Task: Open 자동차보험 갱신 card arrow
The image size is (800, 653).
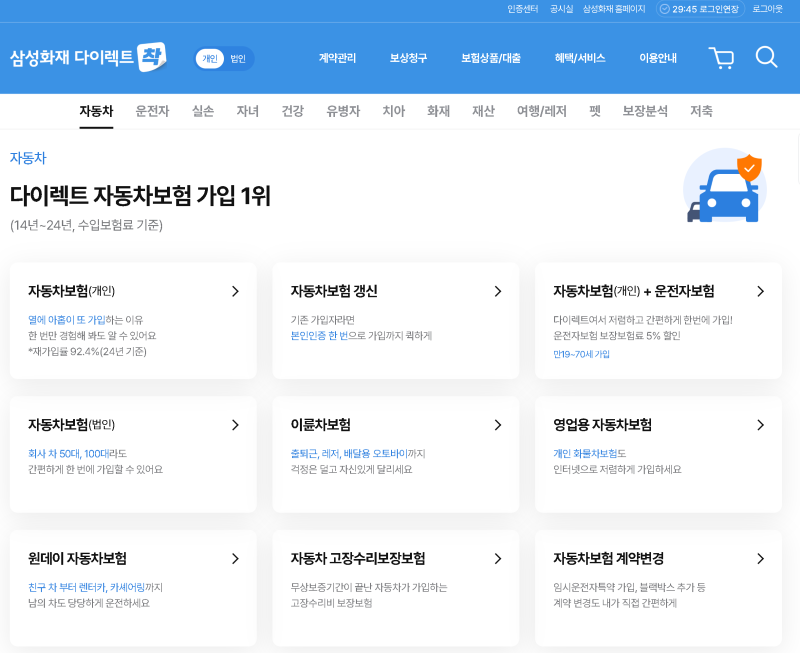Action: pyautogui.click(x=498, y=291)
